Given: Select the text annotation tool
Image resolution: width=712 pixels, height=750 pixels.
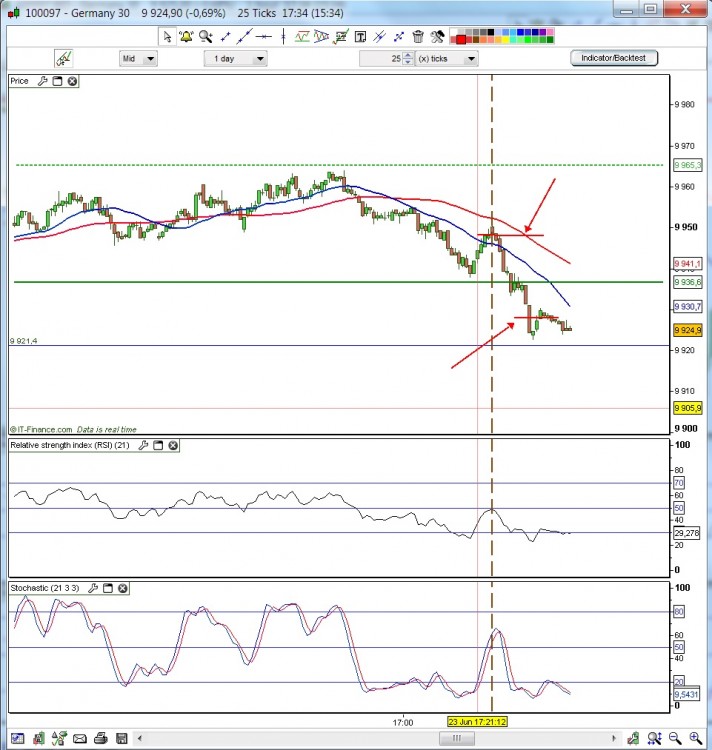Looking at the screenshot, I should [360, 36].
